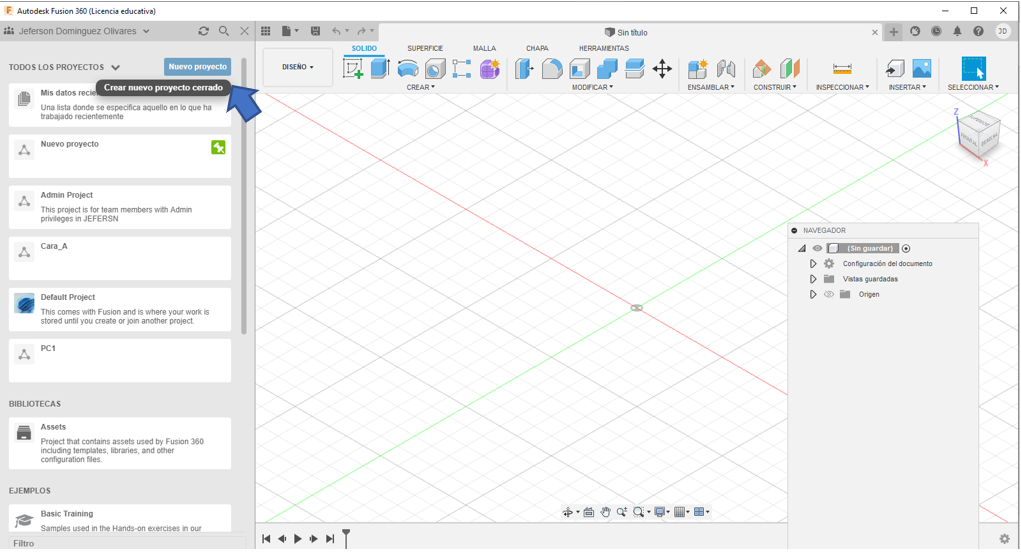Open the INSERTAR dropdown menu
The width and height of the screenshot is (1021, 555).
[907, 87]
